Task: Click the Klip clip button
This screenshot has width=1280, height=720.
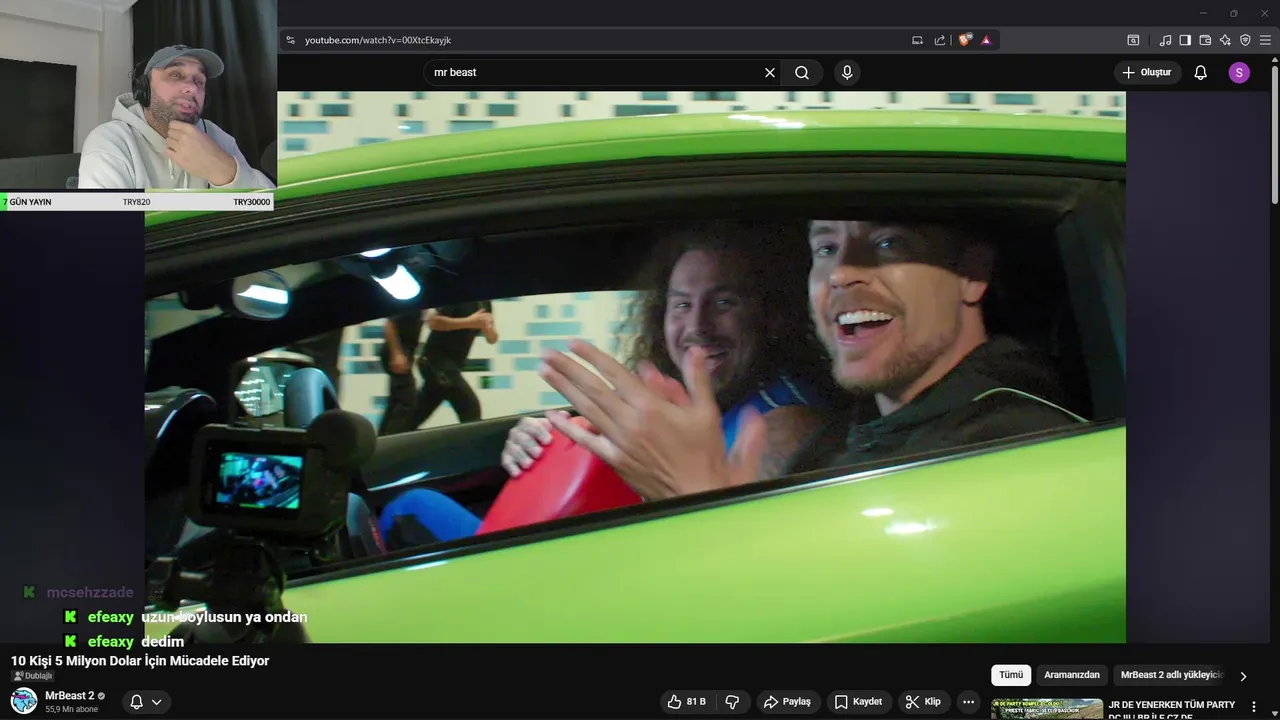Action: [x=923, y=702]
